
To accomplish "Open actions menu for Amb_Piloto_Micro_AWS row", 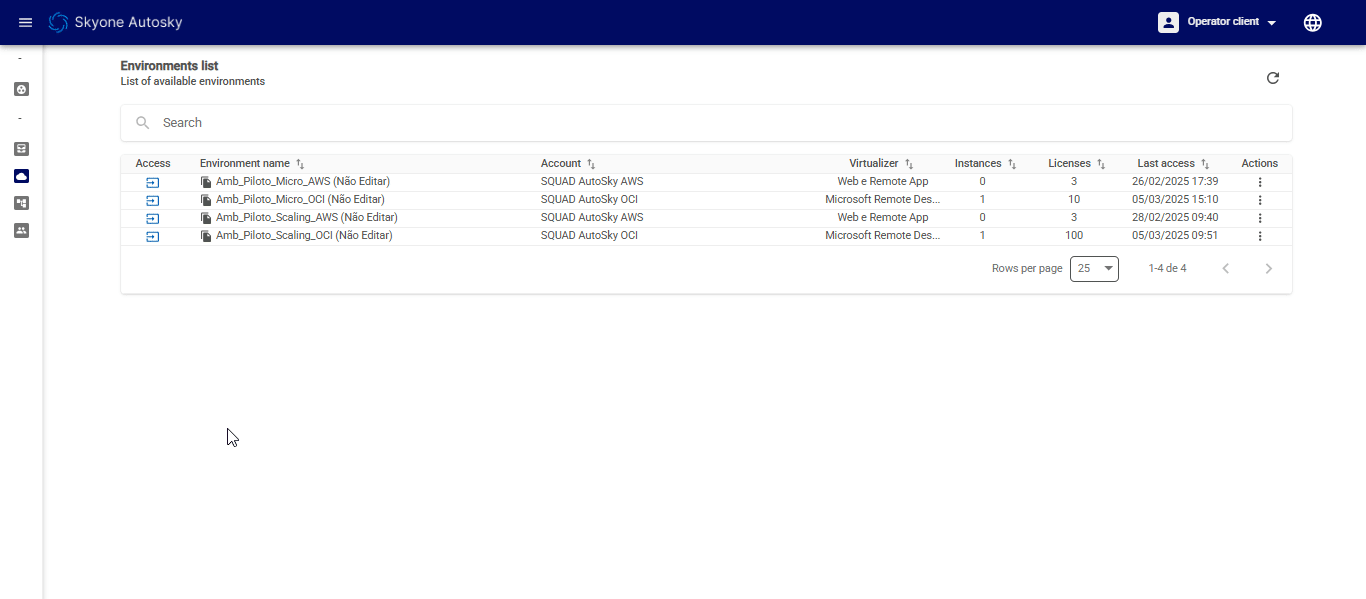I will pyautogui.click(x=1260, y=182).
